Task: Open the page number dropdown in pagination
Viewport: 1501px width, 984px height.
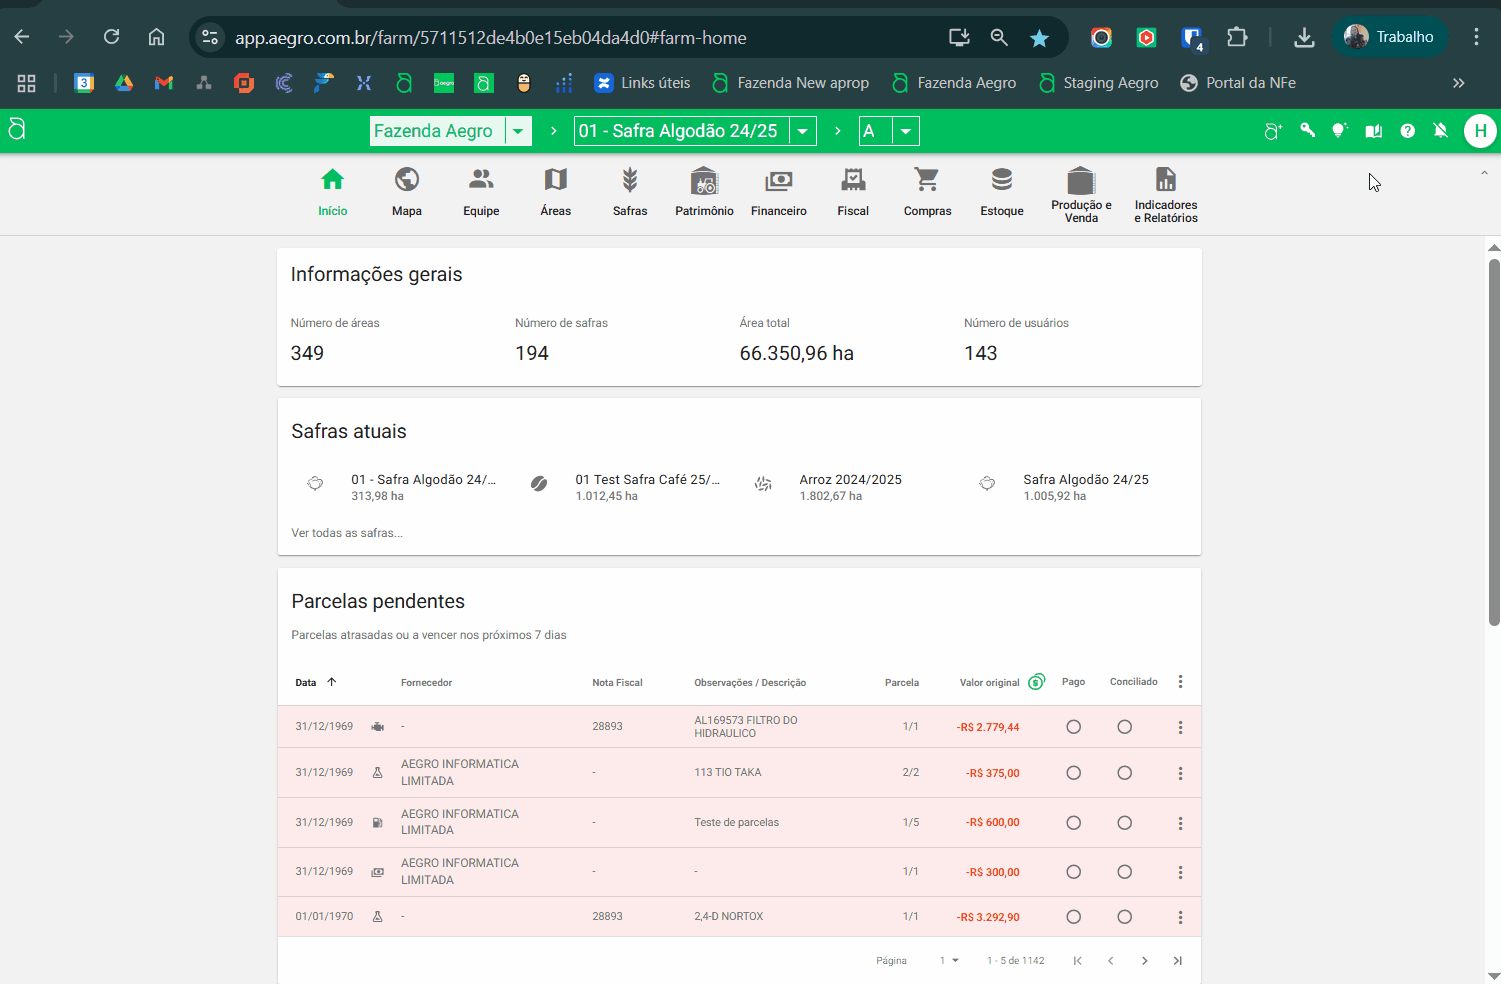Action: pyautogui.click(x=949, y=961)
